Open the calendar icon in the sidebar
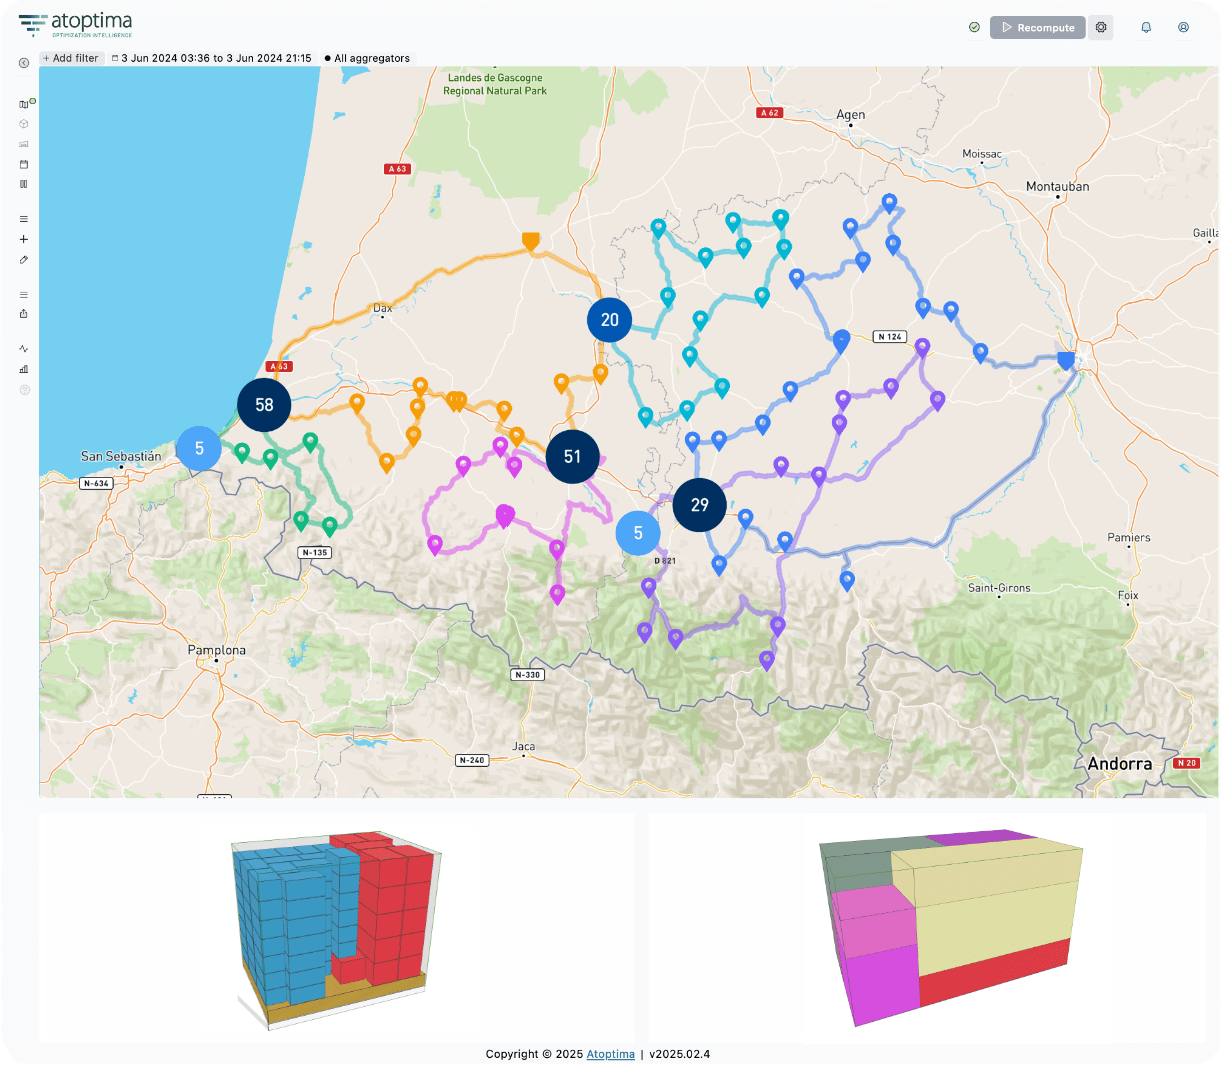1221x1065 pixels. pos(24,164)
